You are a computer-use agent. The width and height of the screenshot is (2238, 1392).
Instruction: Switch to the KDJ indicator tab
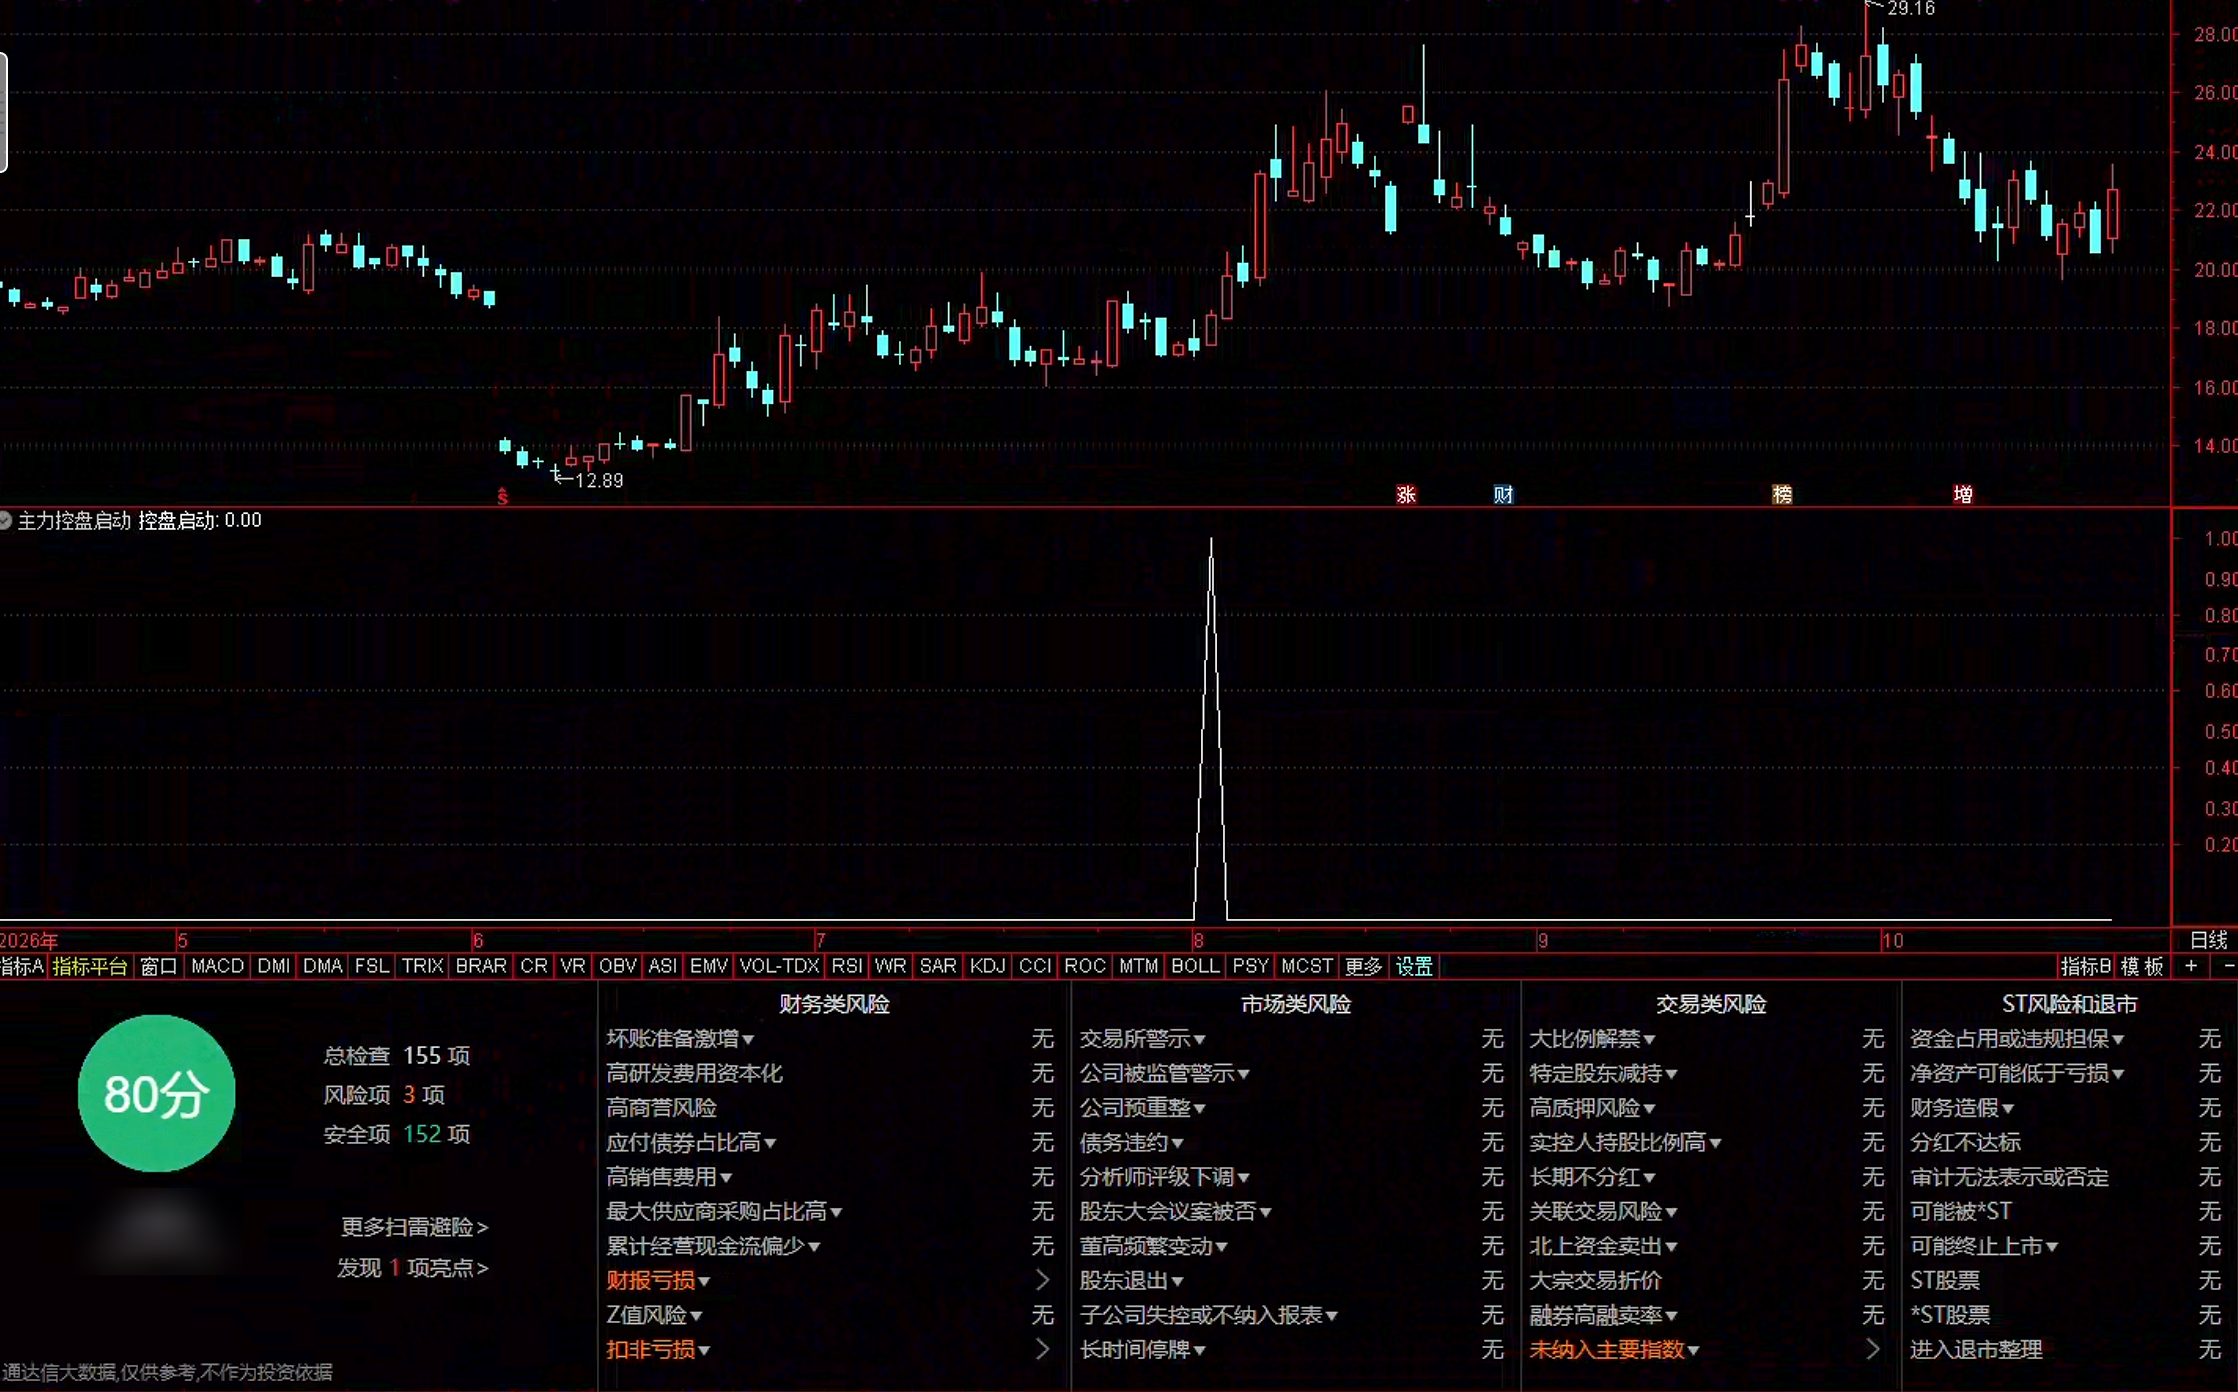(988, 966)
